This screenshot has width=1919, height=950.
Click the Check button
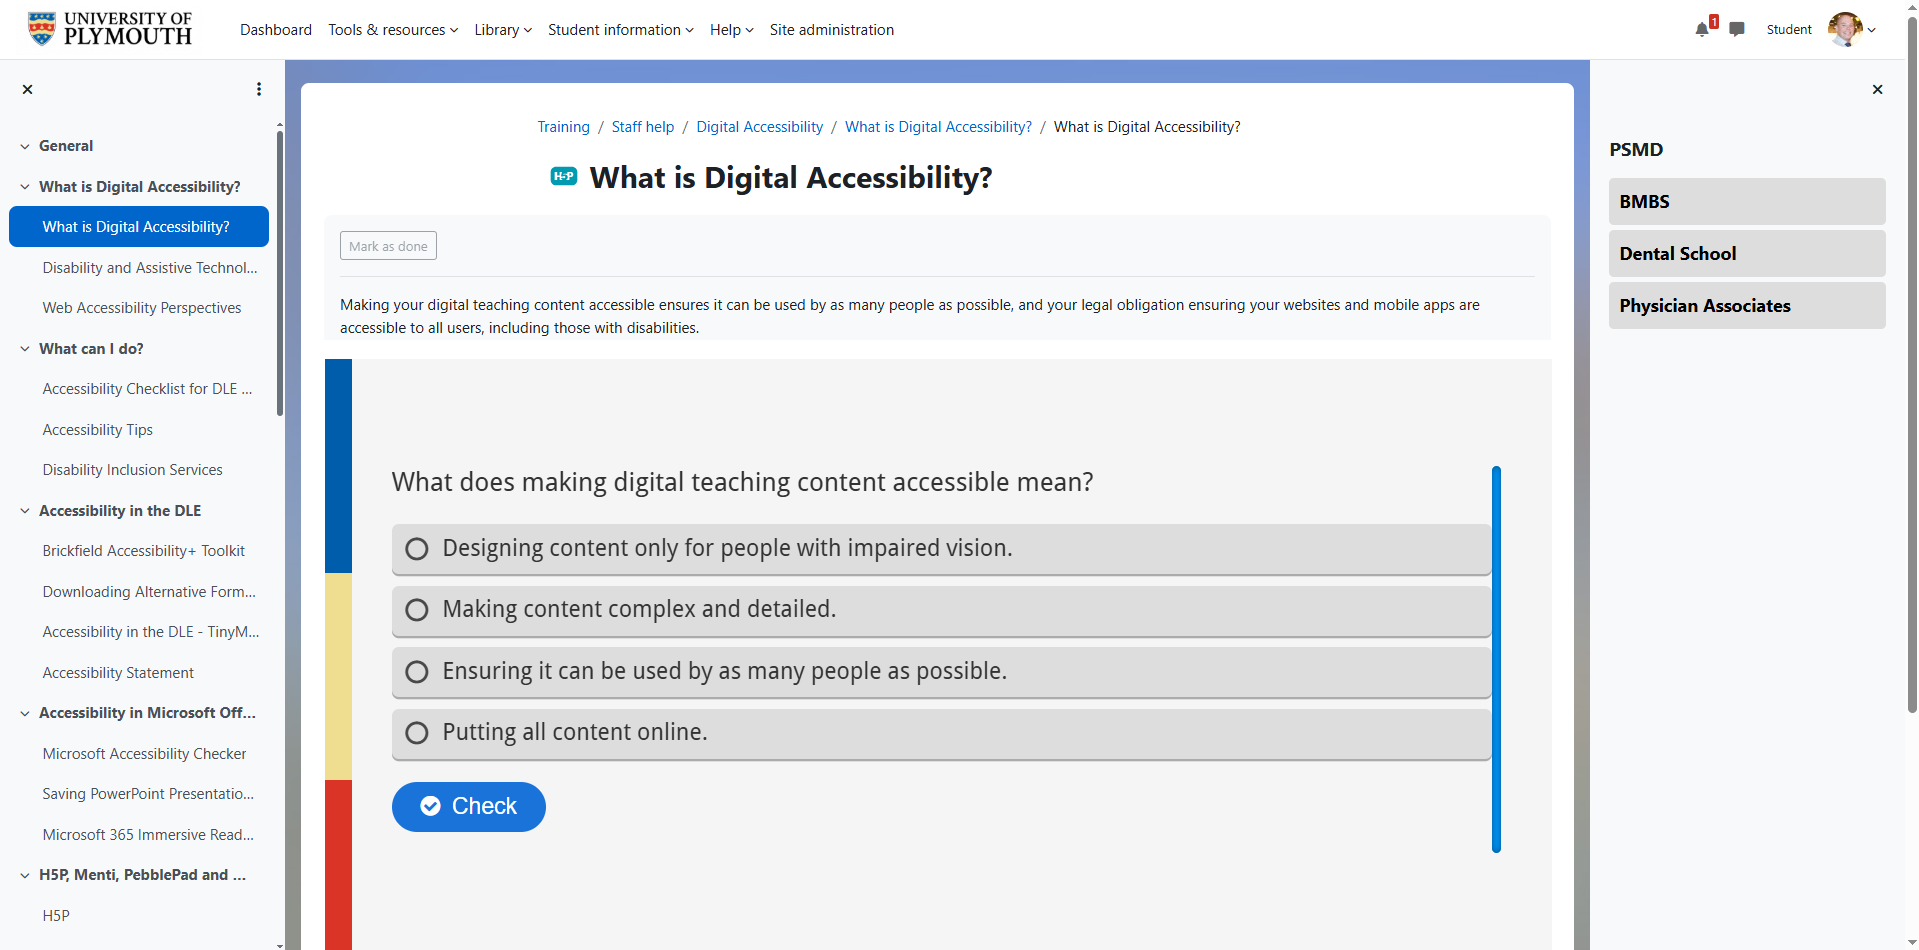coord(469,807)
